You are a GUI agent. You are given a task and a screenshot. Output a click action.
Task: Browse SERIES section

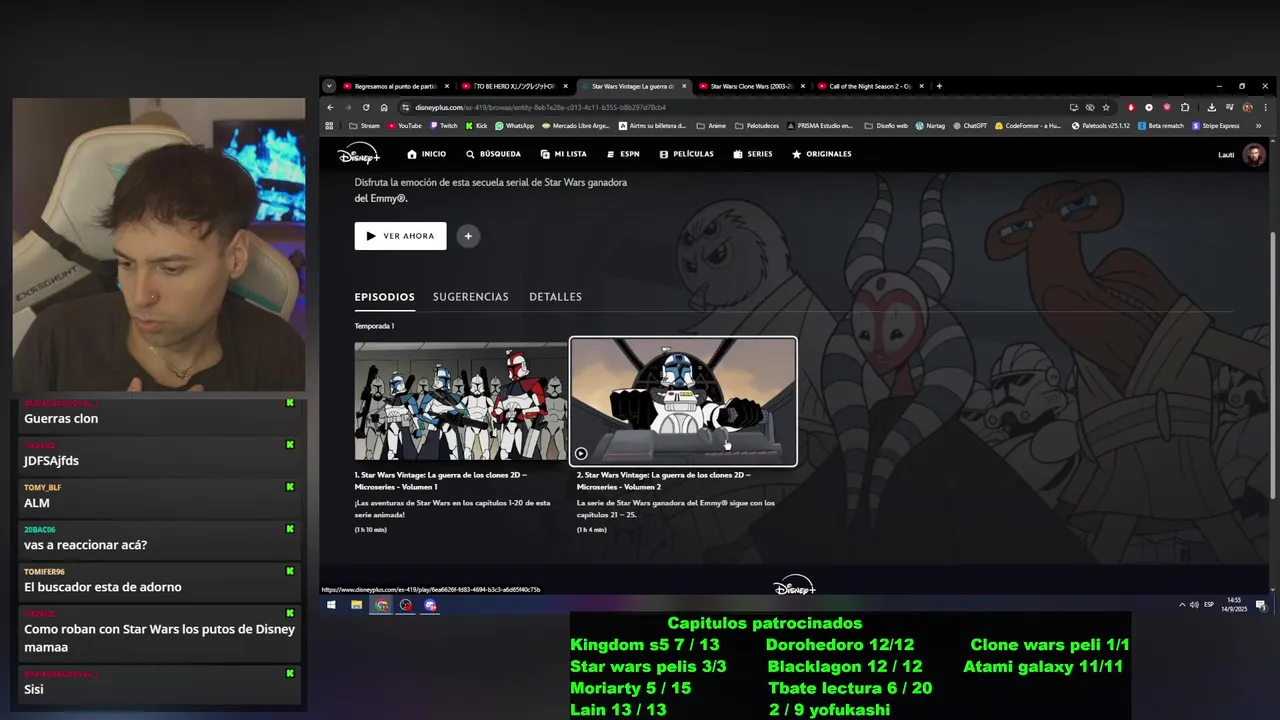[x=753, y=154]
